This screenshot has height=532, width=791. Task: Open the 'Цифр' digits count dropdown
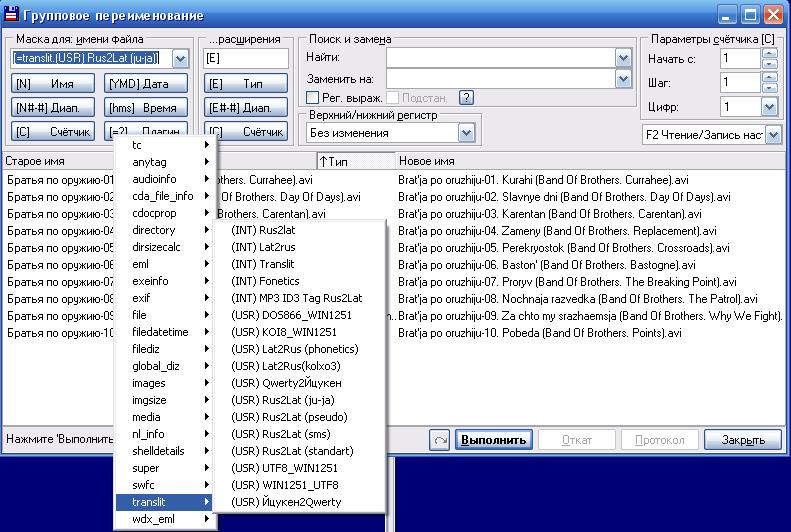769,107
